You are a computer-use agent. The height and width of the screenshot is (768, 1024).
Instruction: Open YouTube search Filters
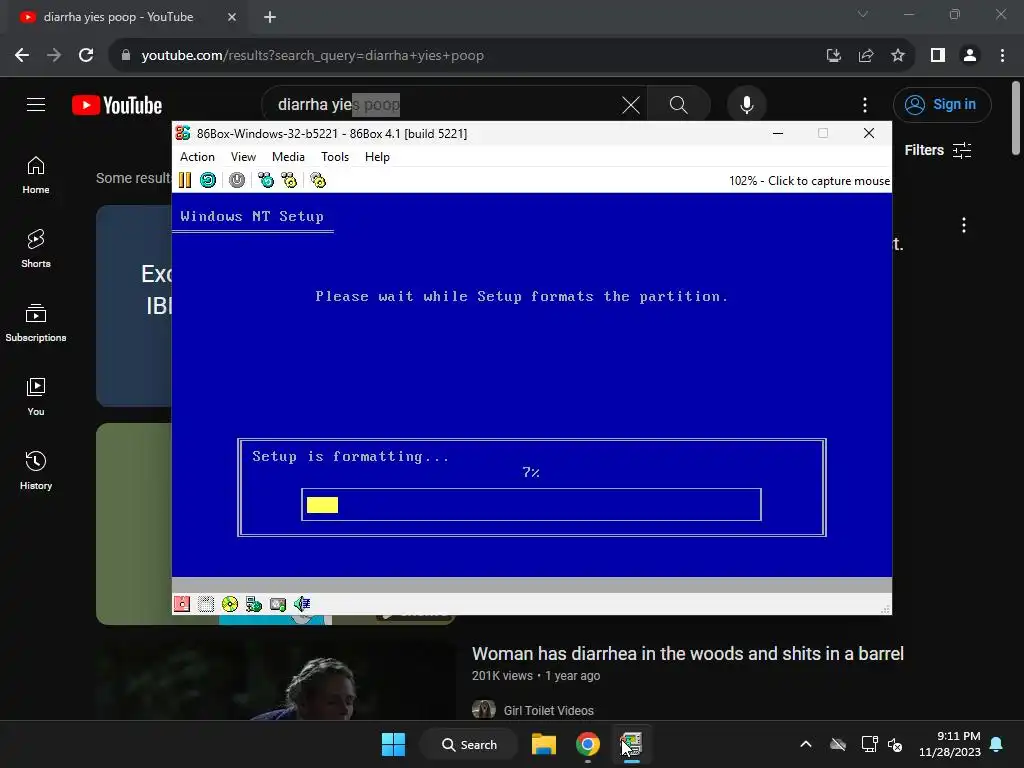click(x=938, y=150)
